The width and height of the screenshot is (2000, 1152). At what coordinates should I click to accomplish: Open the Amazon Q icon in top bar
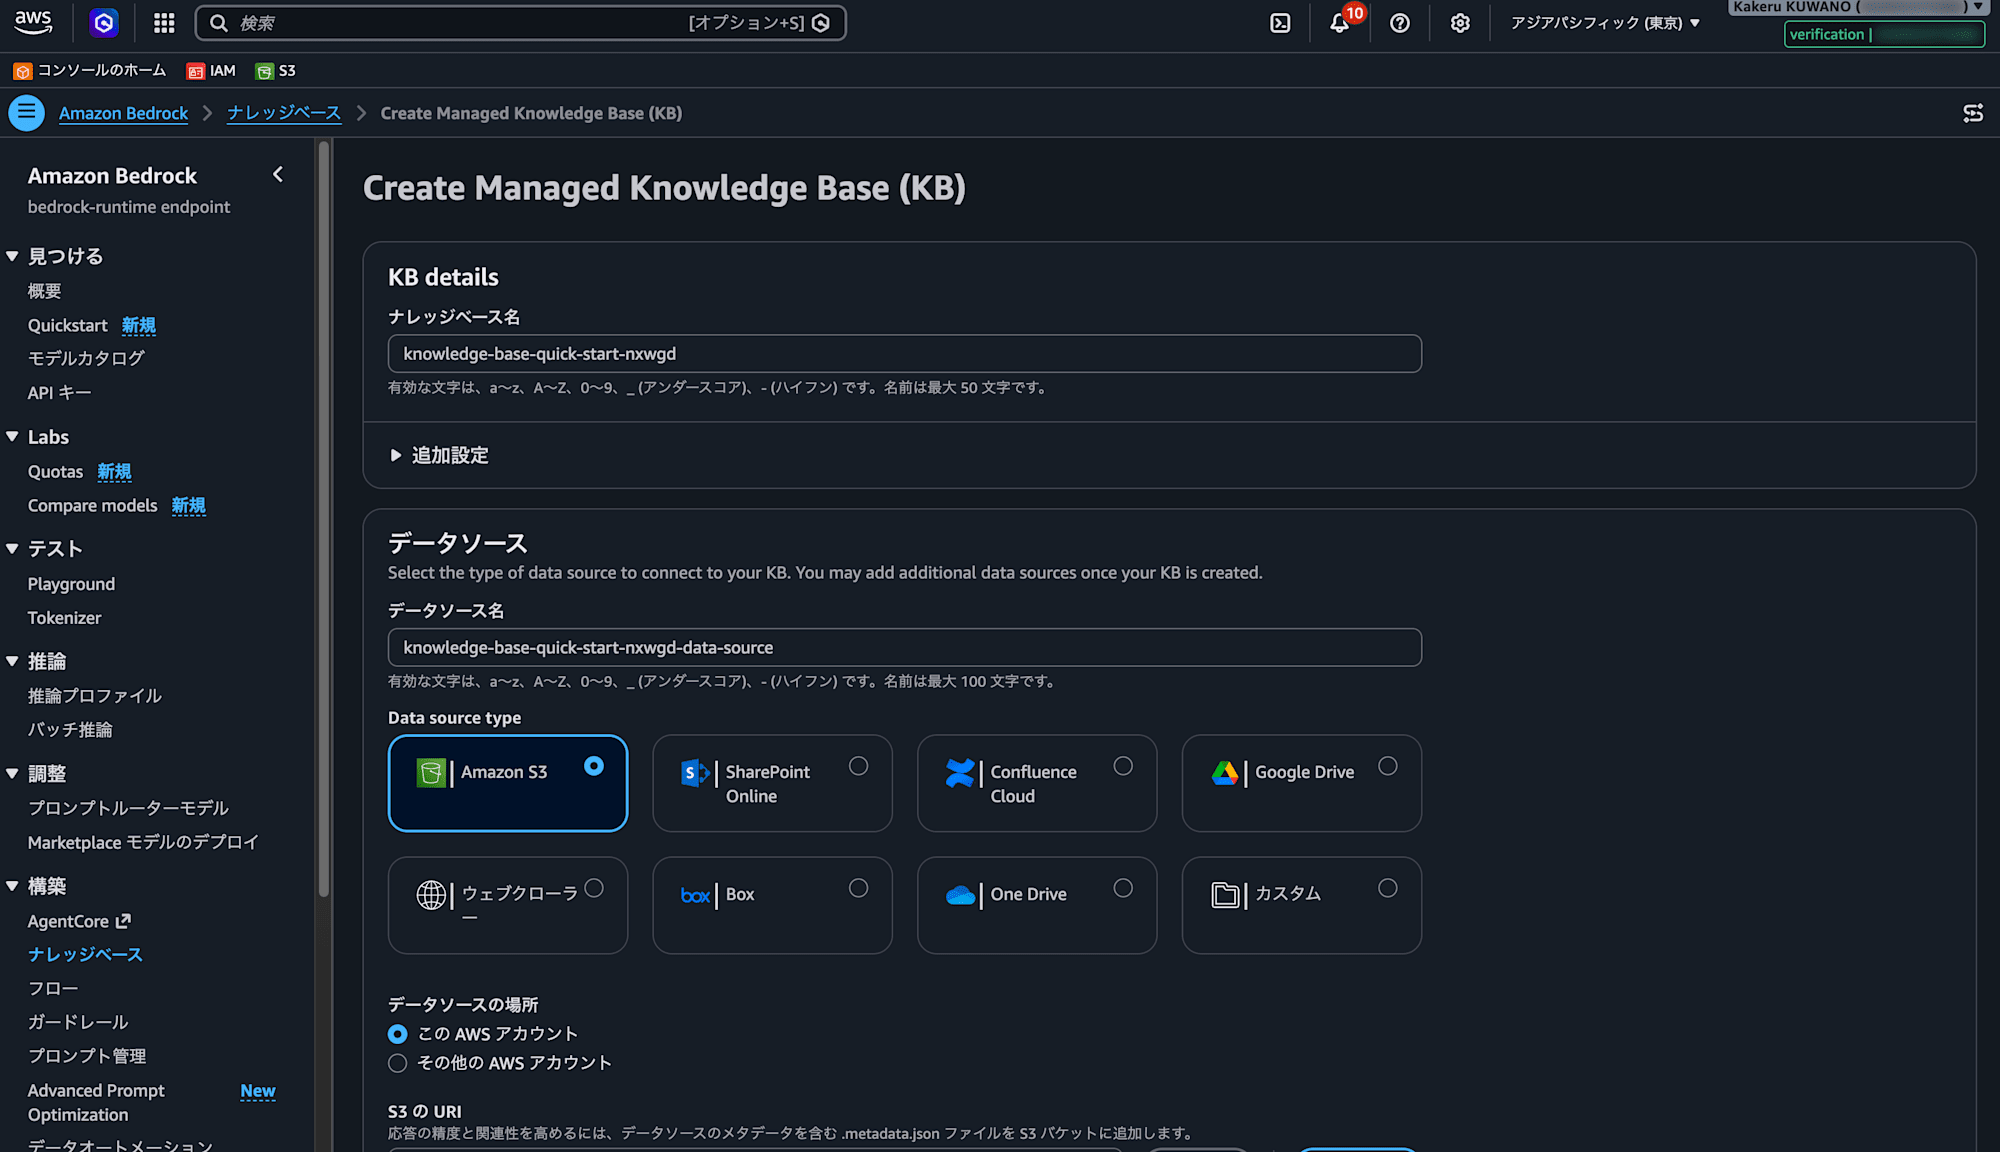(103, 22)
